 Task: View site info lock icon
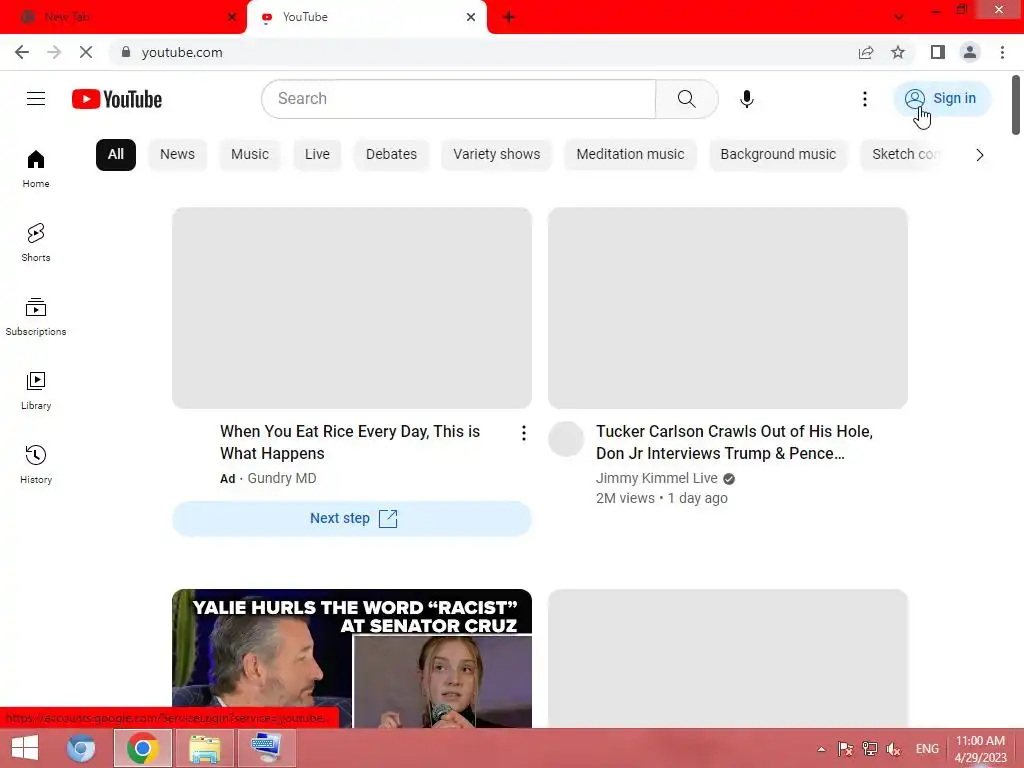126,52
